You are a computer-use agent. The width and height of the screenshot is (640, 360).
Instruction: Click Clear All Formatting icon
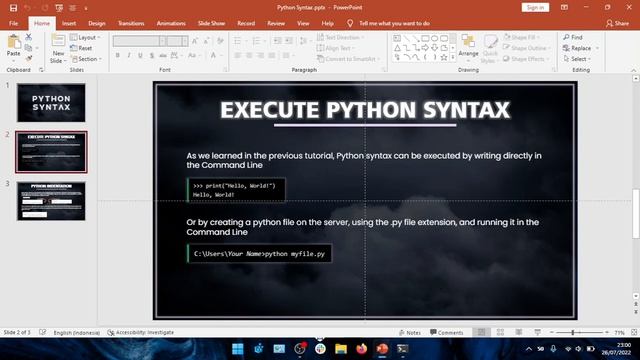220,41
